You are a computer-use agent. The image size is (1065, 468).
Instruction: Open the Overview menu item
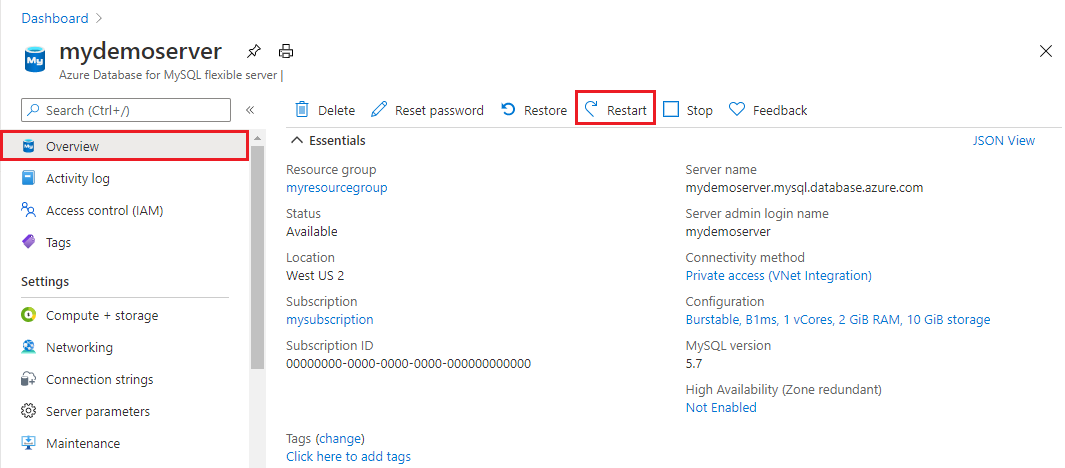pyautogui.click(x=72, y=146)
